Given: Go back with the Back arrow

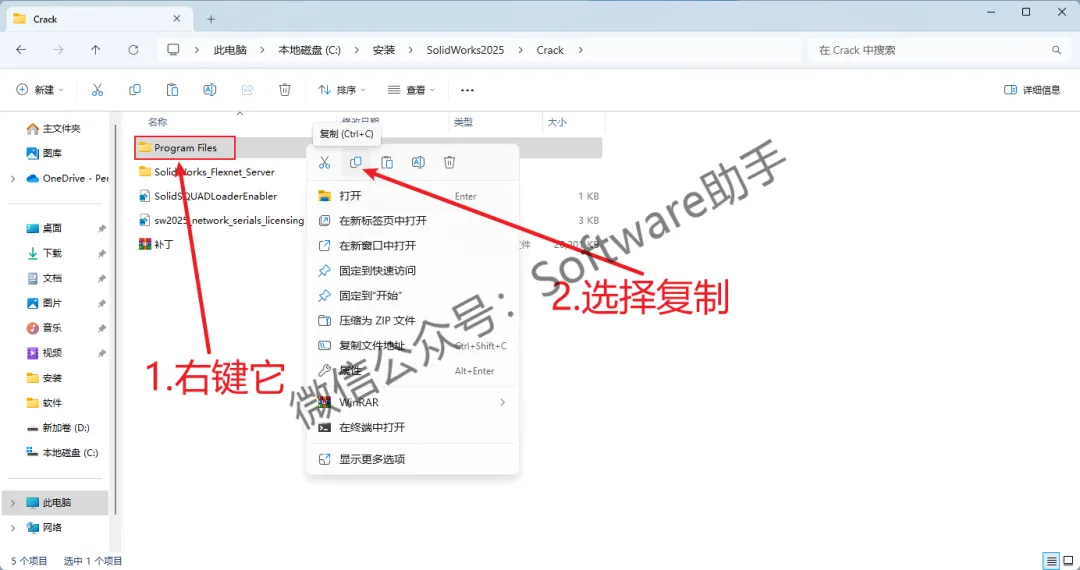Looking at the screenshot, I should pyautogui.click(x=21, y=50).
